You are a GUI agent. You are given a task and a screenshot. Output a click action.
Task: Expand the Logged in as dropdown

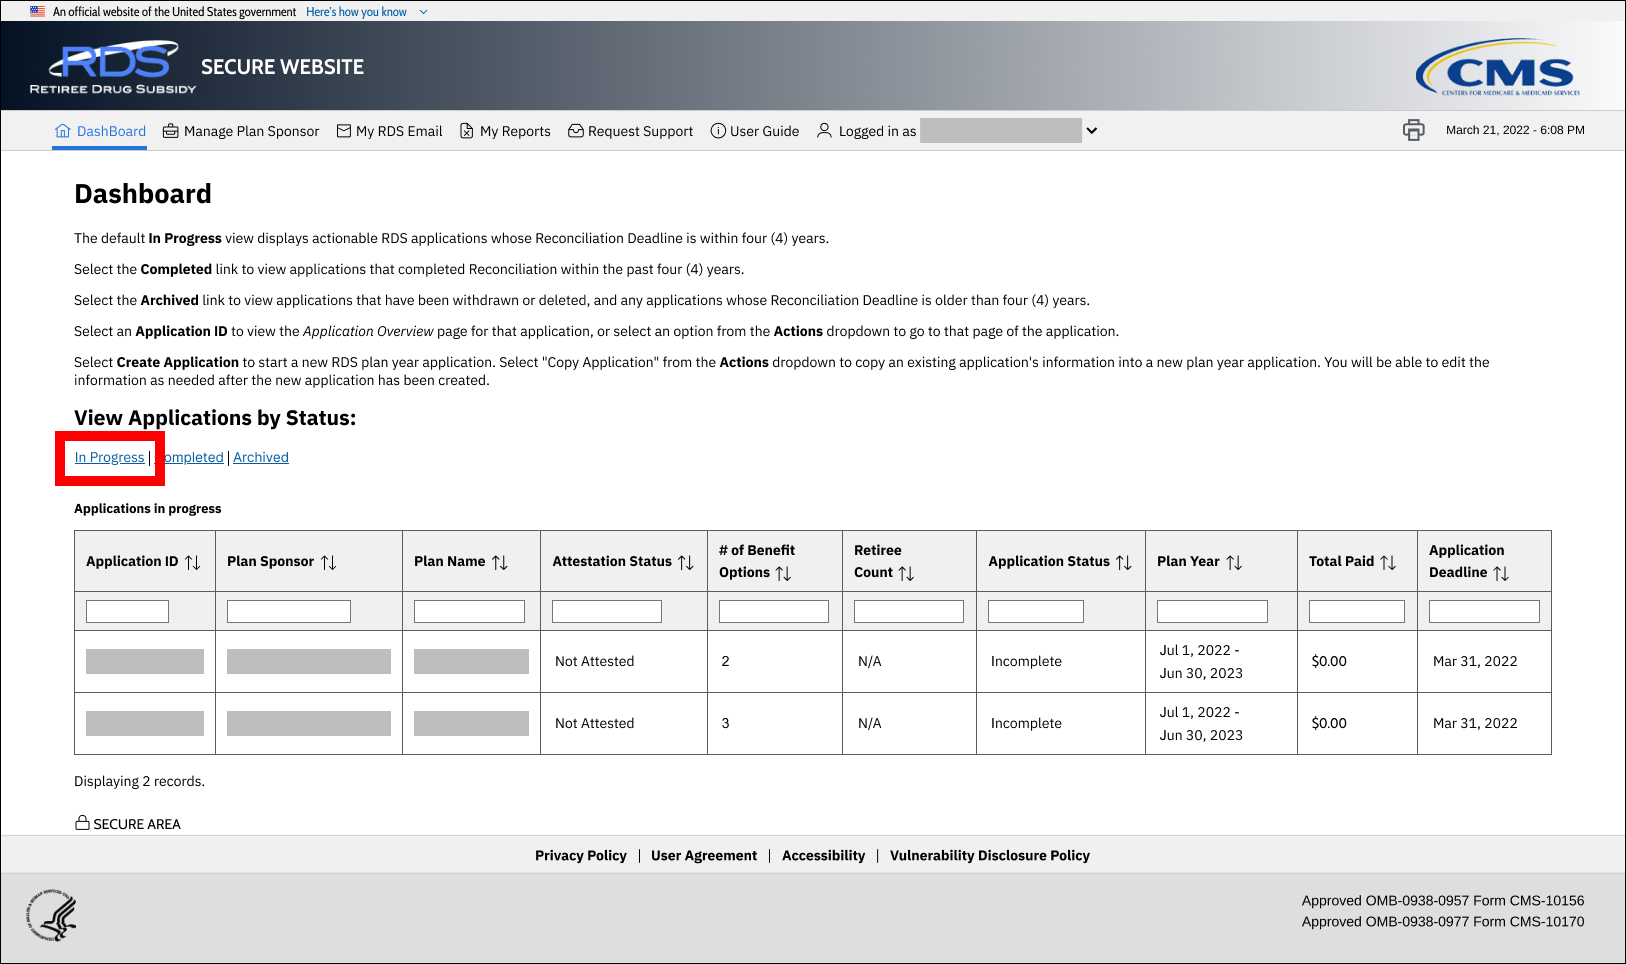[1092, 131]
